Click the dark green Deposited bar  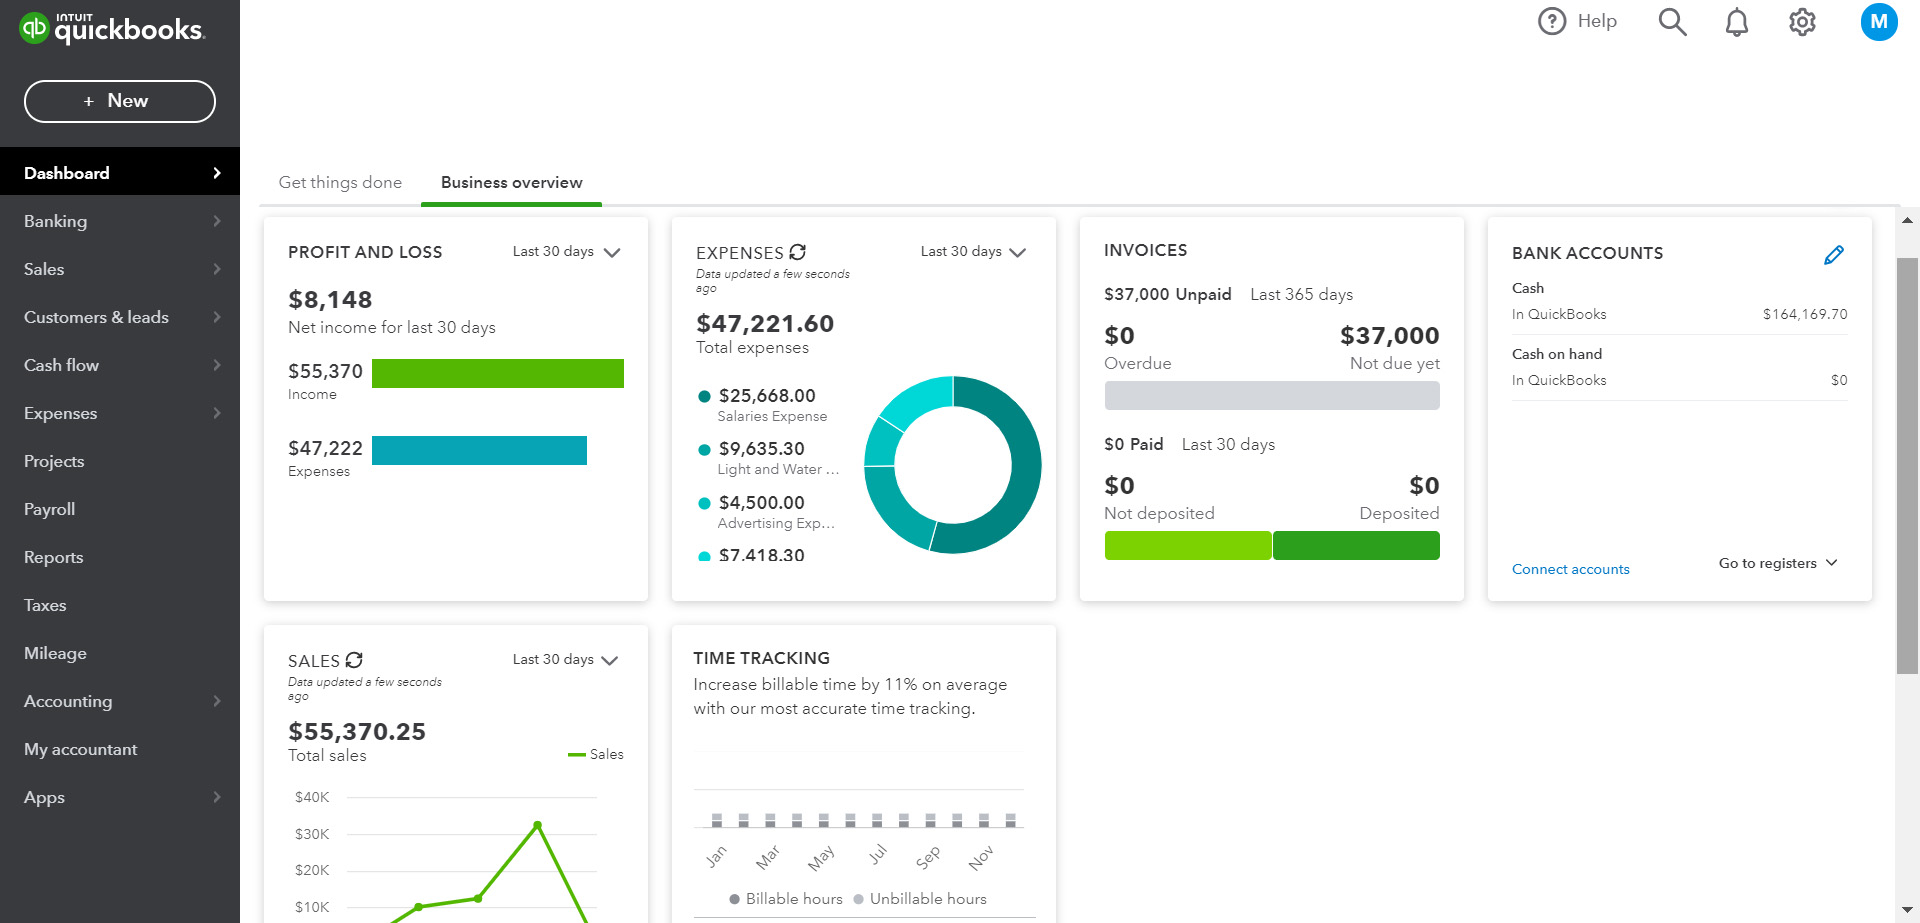click(1356, 545)
